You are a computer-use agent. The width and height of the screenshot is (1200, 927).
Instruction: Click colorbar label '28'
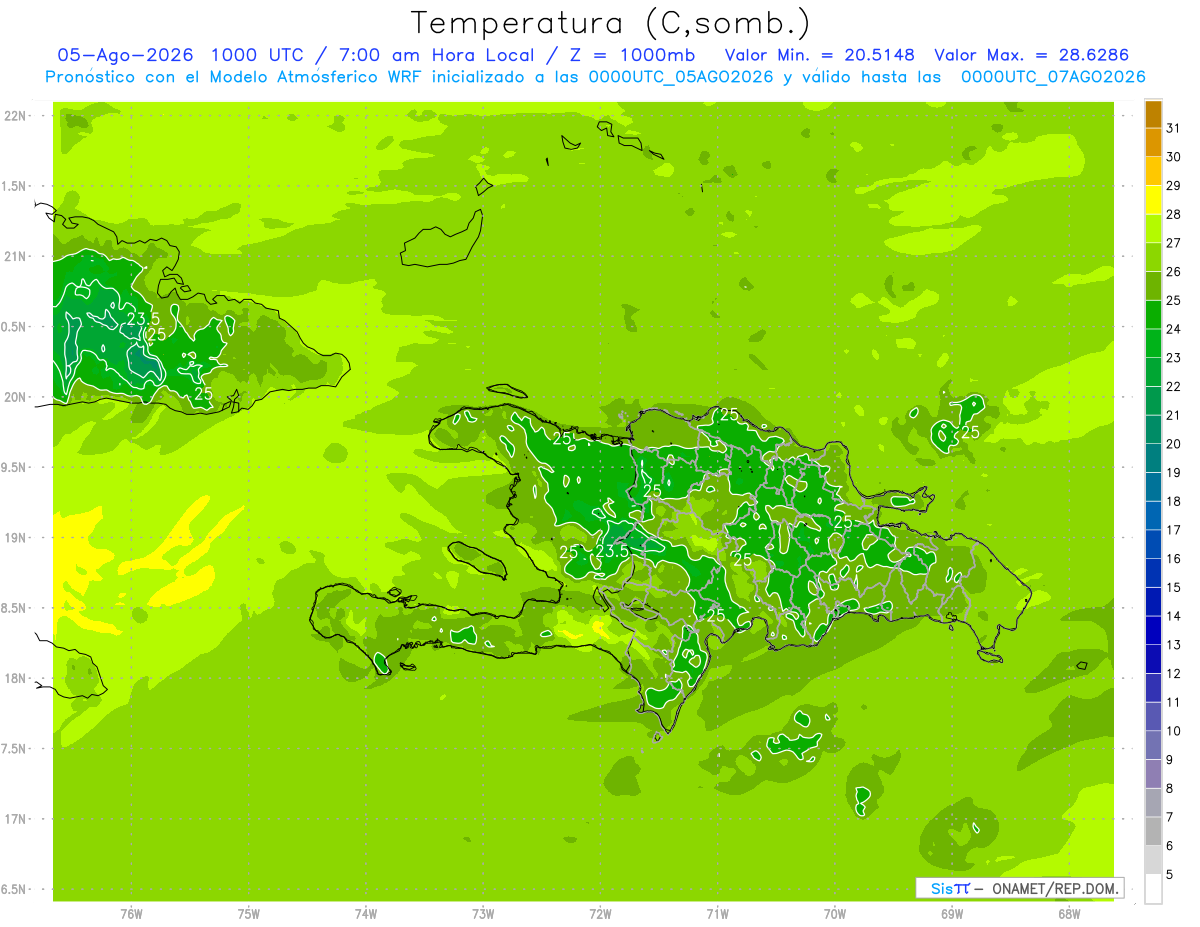click(x=1173, y=214)
